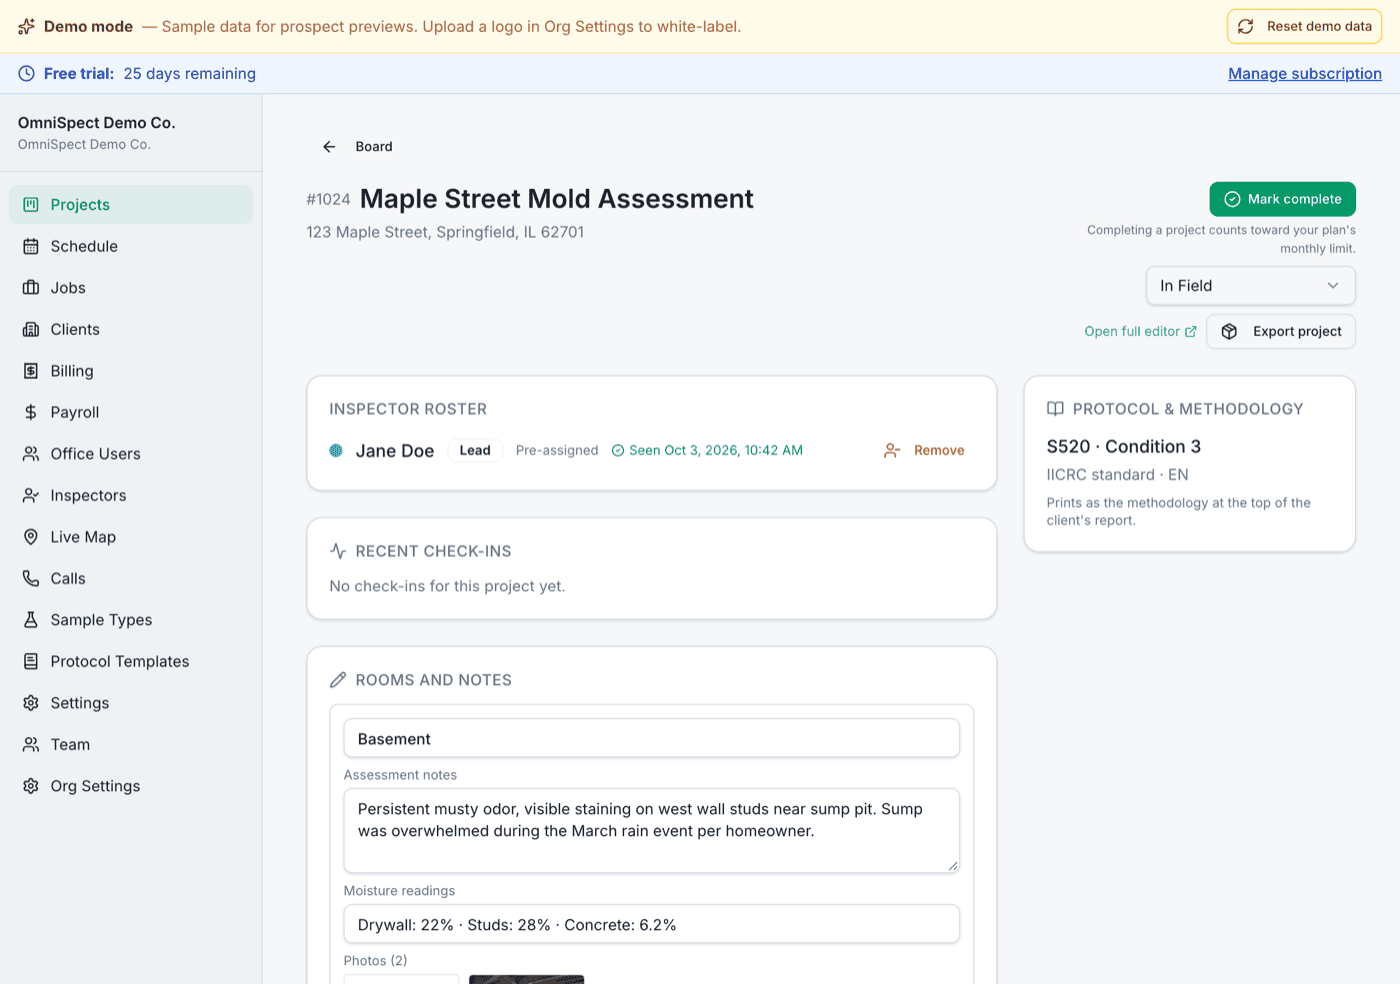The height and width of the screenshot is (984, 1400).
Task: Go back using the Board arrow icon
Action: (x=329, y=147)
